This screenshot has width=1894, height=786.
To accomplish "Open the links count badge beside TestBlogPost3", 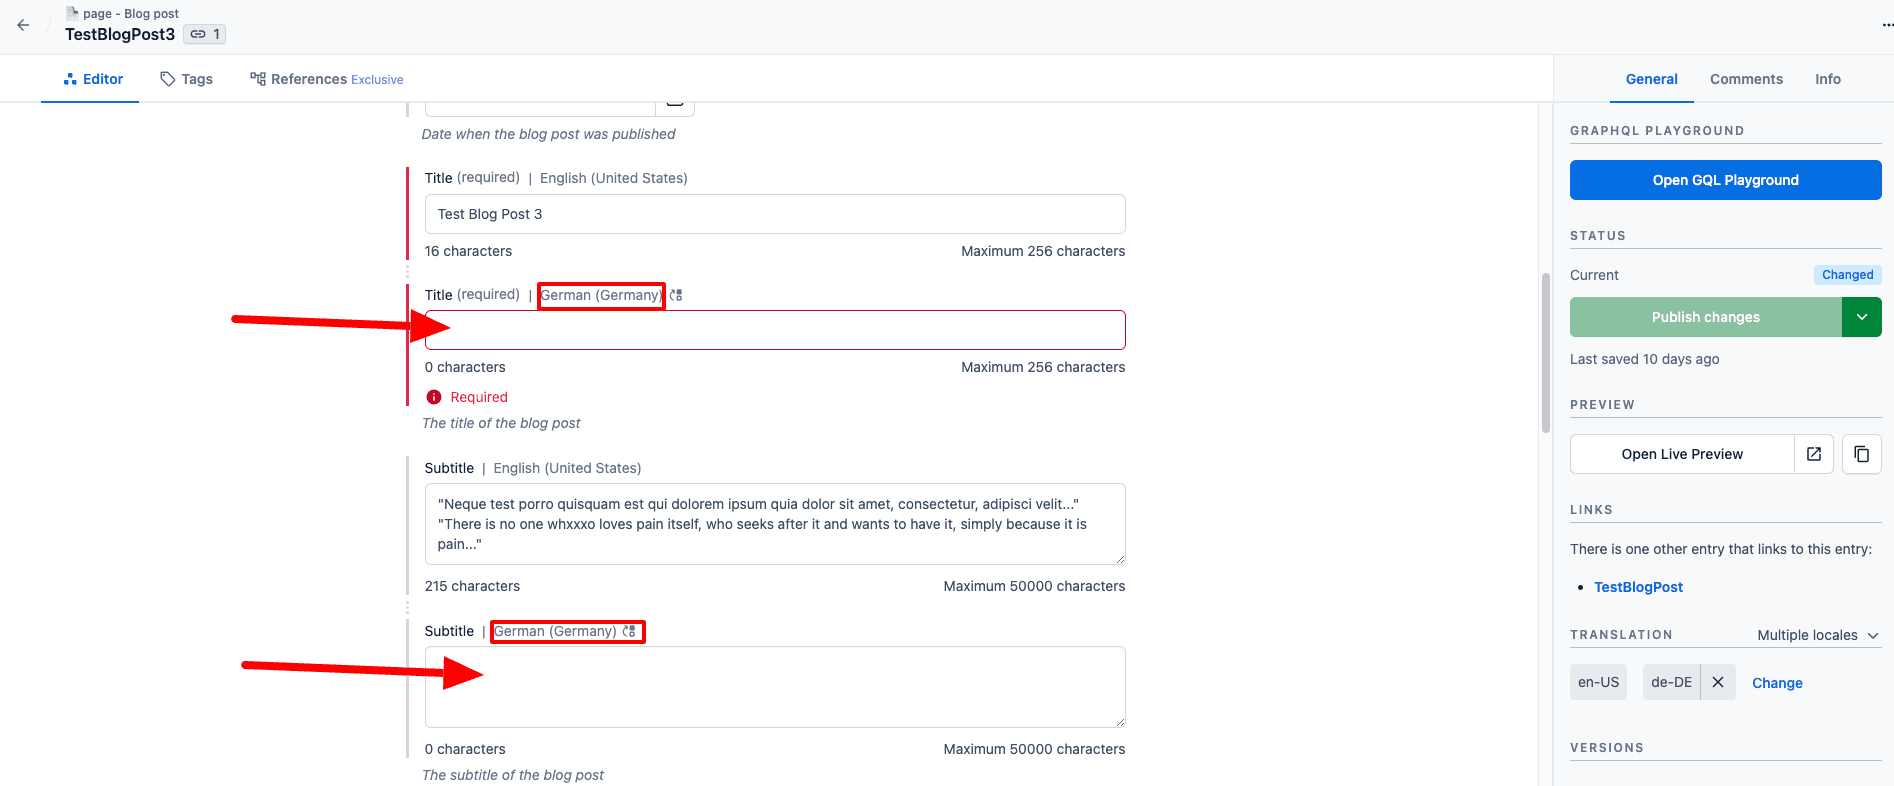I will point(205,34).
